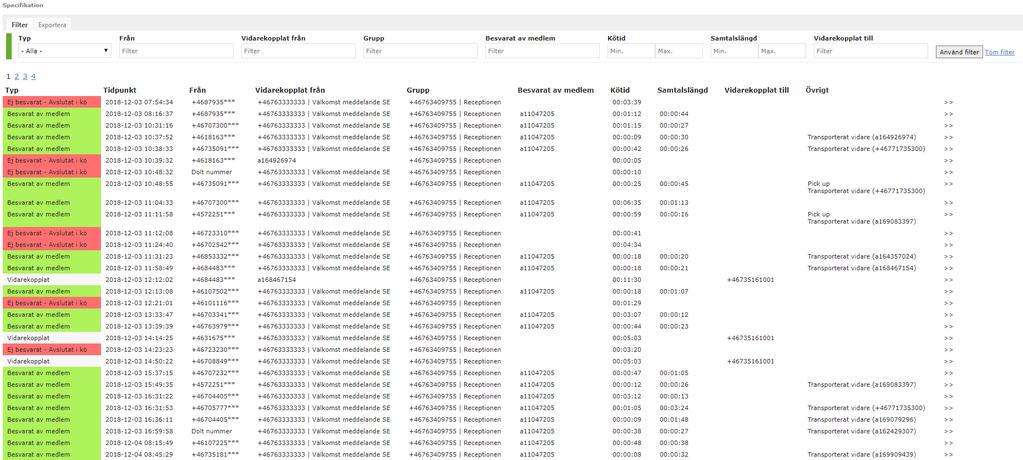Focus the Vidarekopplat från filter input

(298, 50)
